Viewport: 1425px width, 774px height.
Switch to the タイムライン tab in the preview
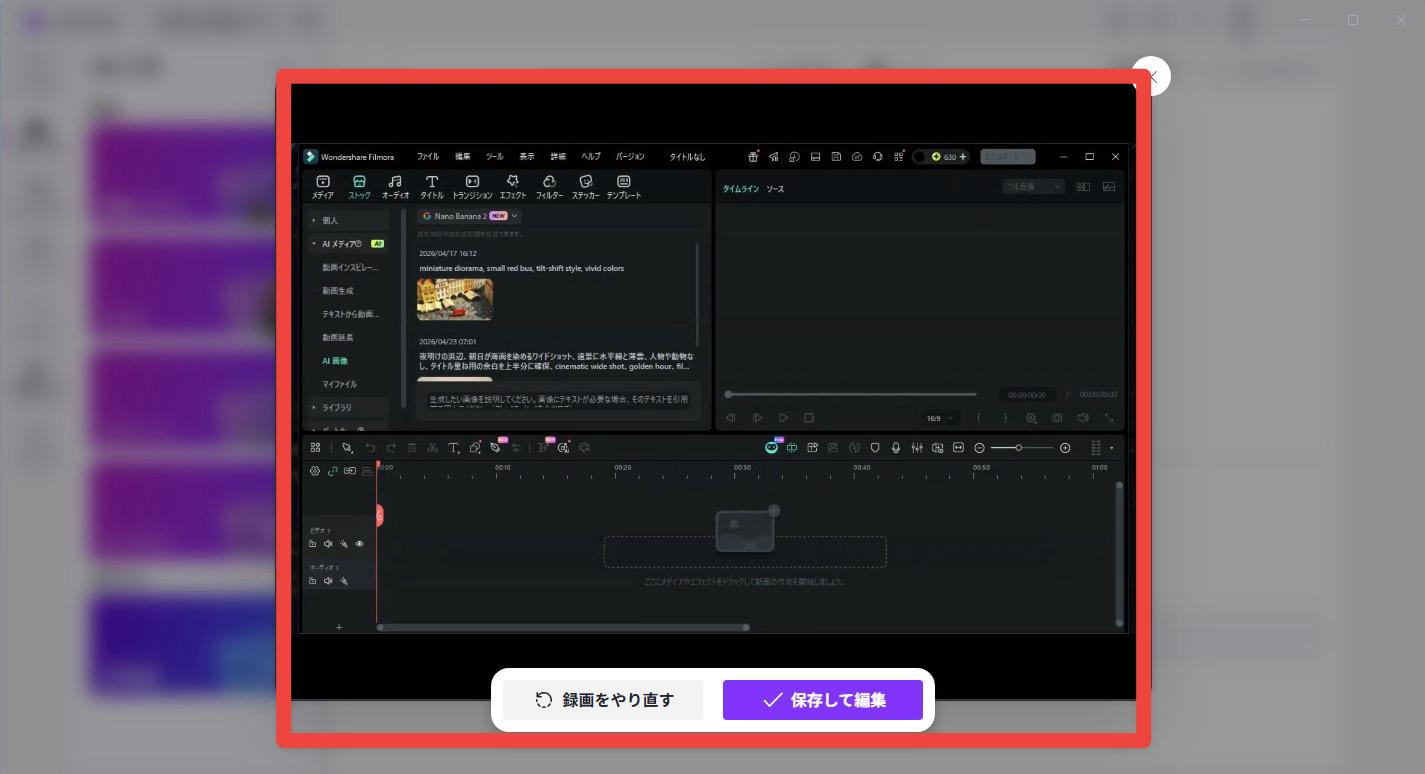740,189
